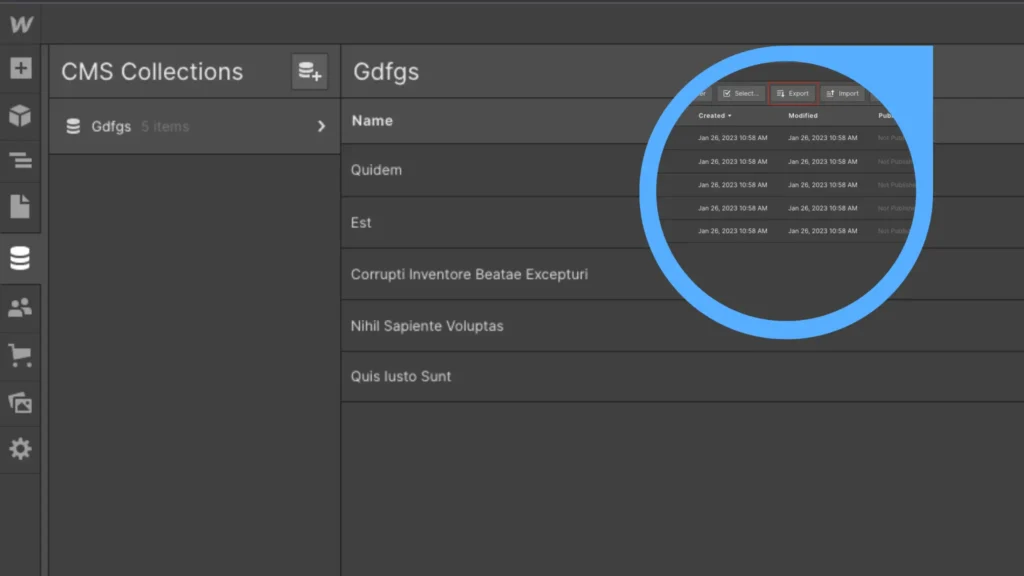Screen dimensions: 1024x576
Task: Click the Export button
Action: tap(793, 94)
